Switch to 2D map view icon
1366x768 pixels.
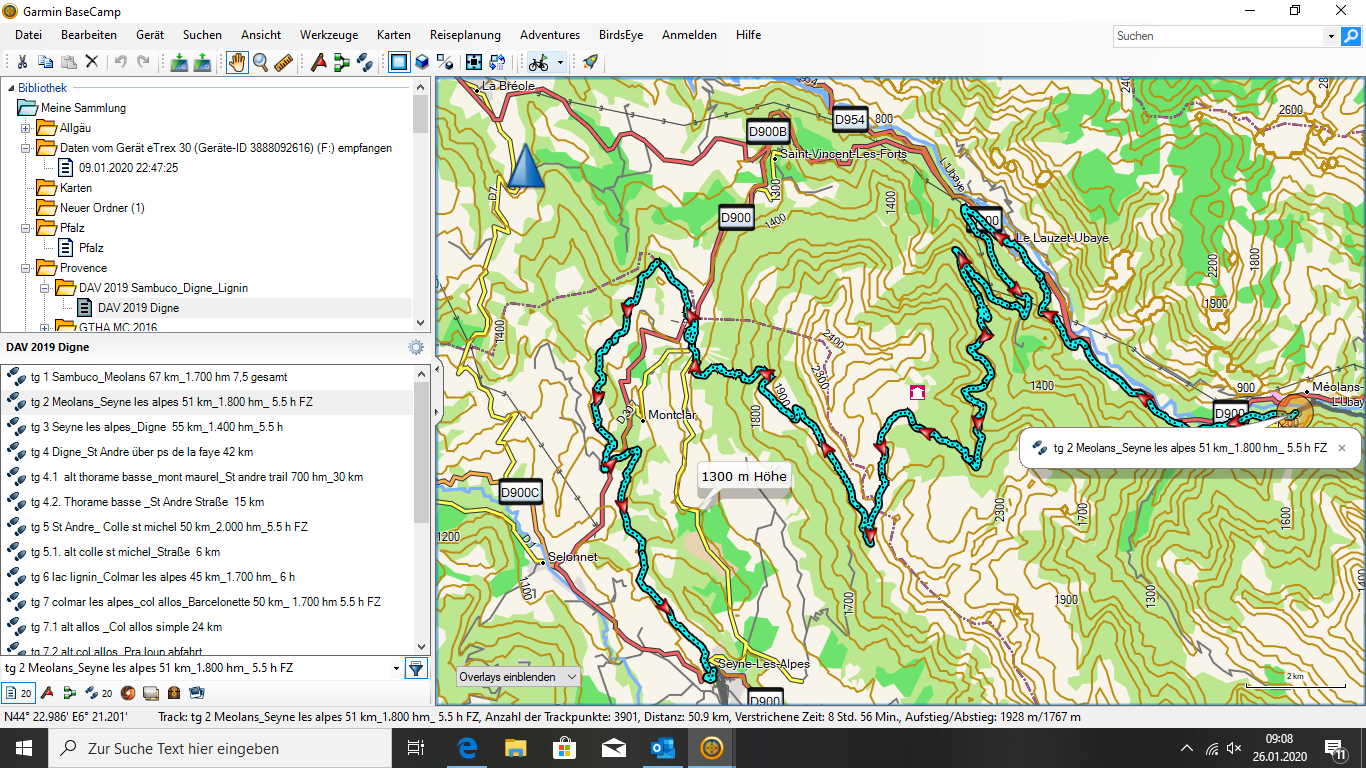click(x=399, y=62)
